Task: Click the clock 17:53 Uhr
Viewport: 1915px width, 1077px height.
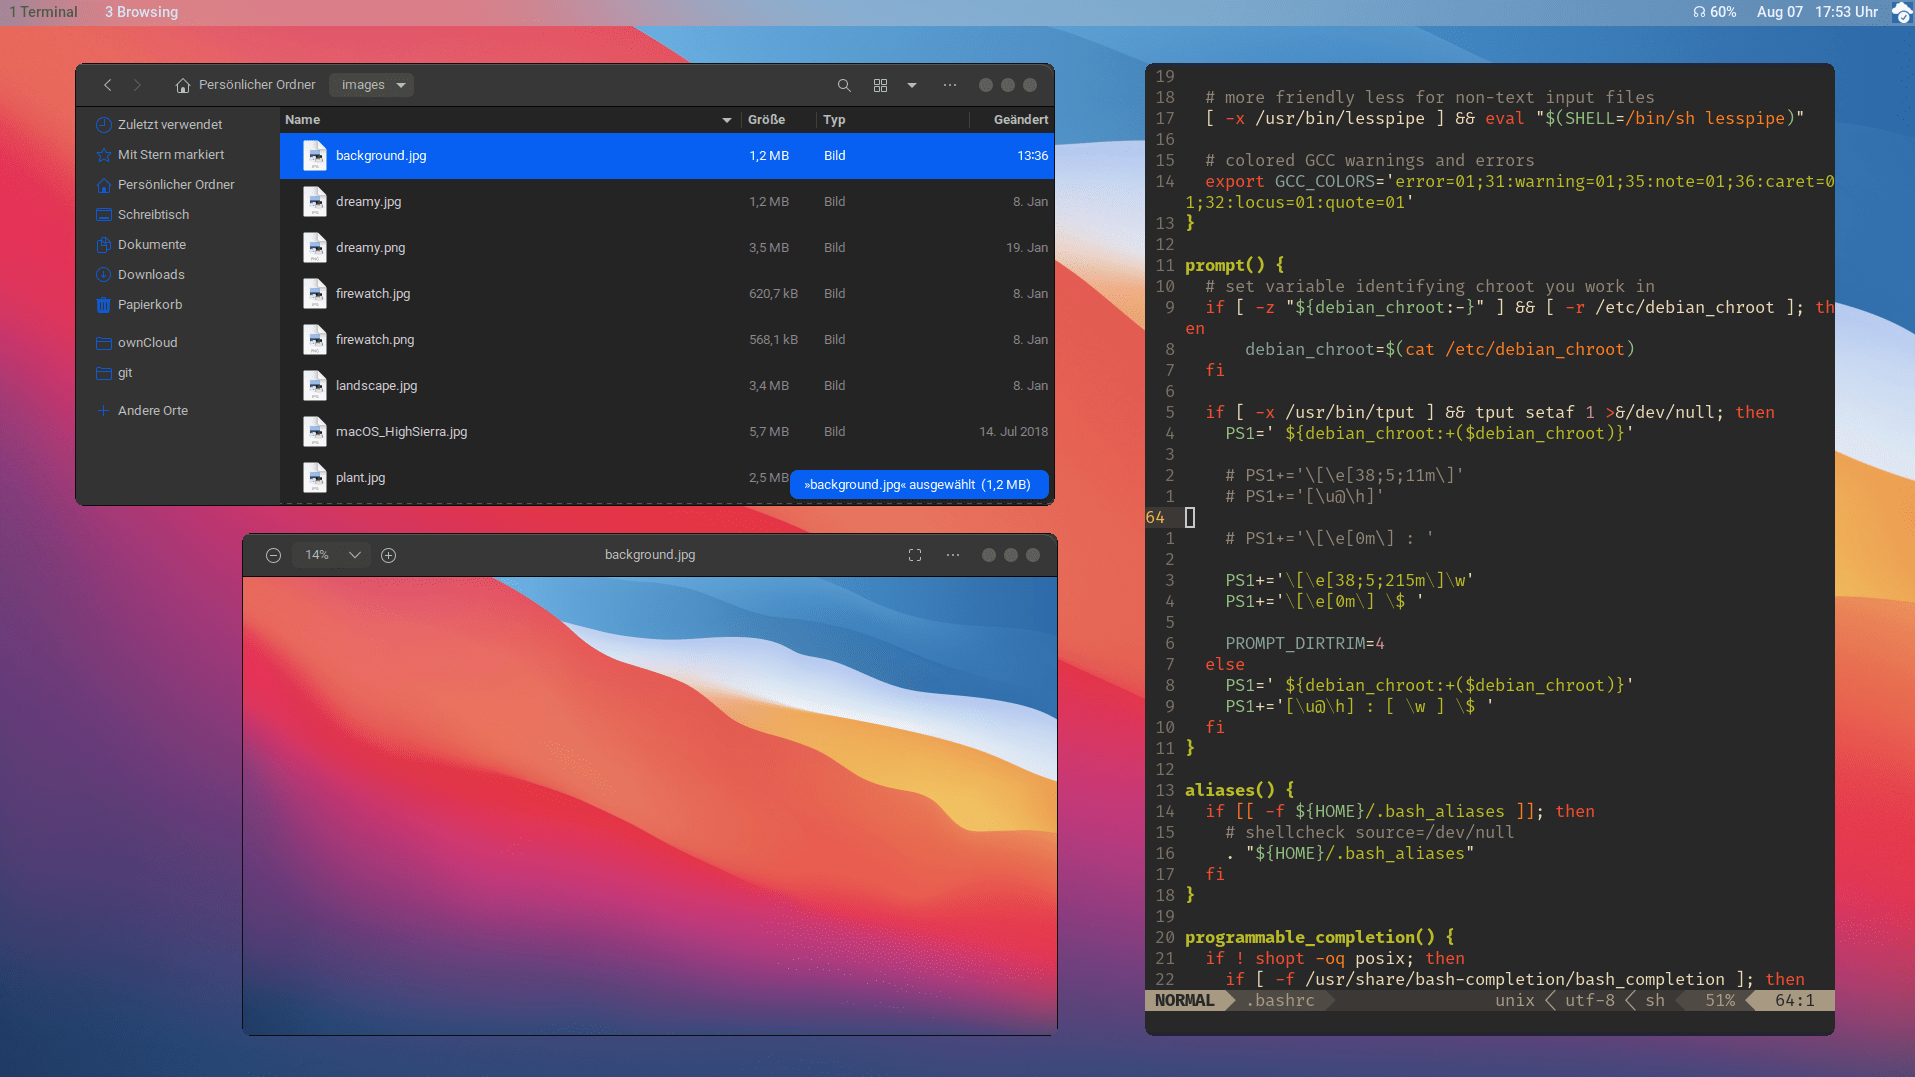Action: click(x=1847, y=12)
